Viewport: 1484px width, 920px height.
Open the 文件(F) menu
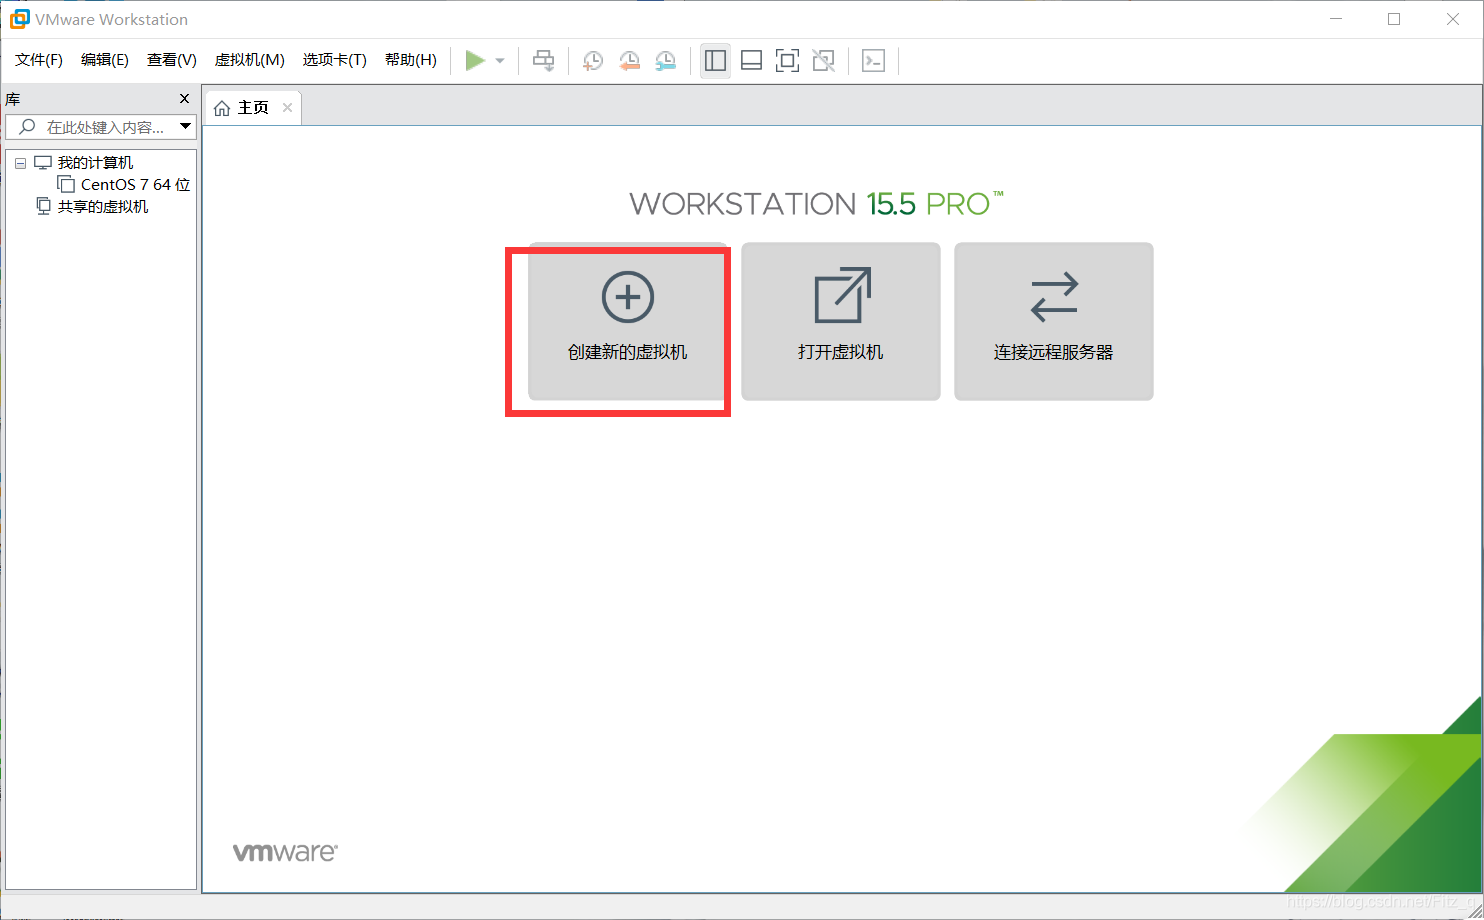39,60
